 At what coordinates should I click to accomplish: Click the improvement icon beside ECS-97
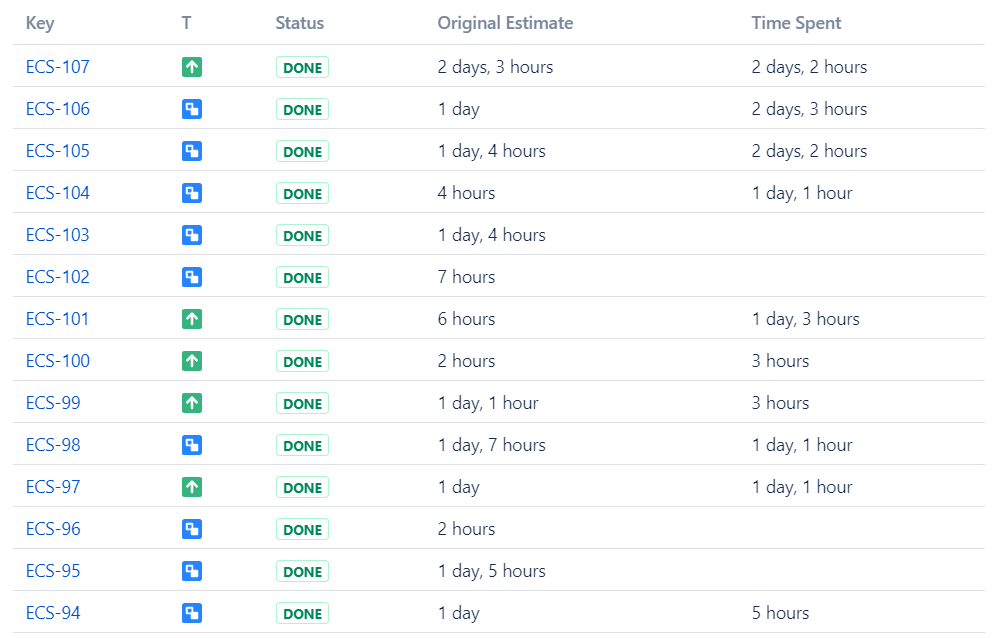[192, 488]
